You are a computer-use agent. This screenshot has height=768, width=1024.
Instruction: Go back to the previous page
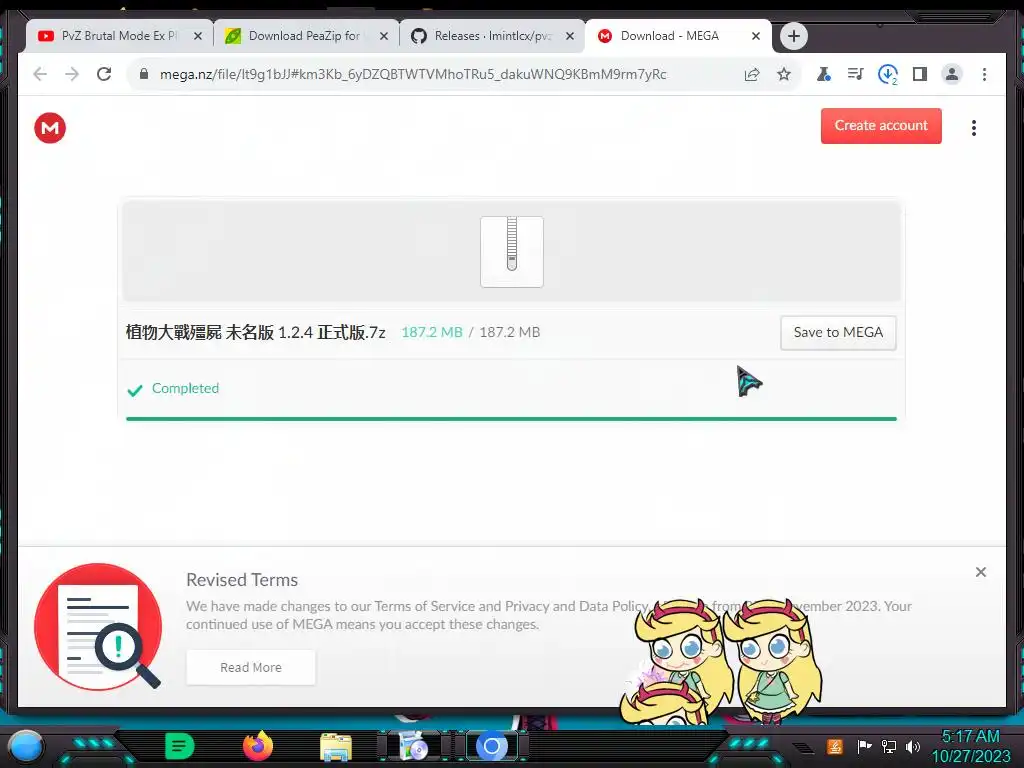(40, 74)
